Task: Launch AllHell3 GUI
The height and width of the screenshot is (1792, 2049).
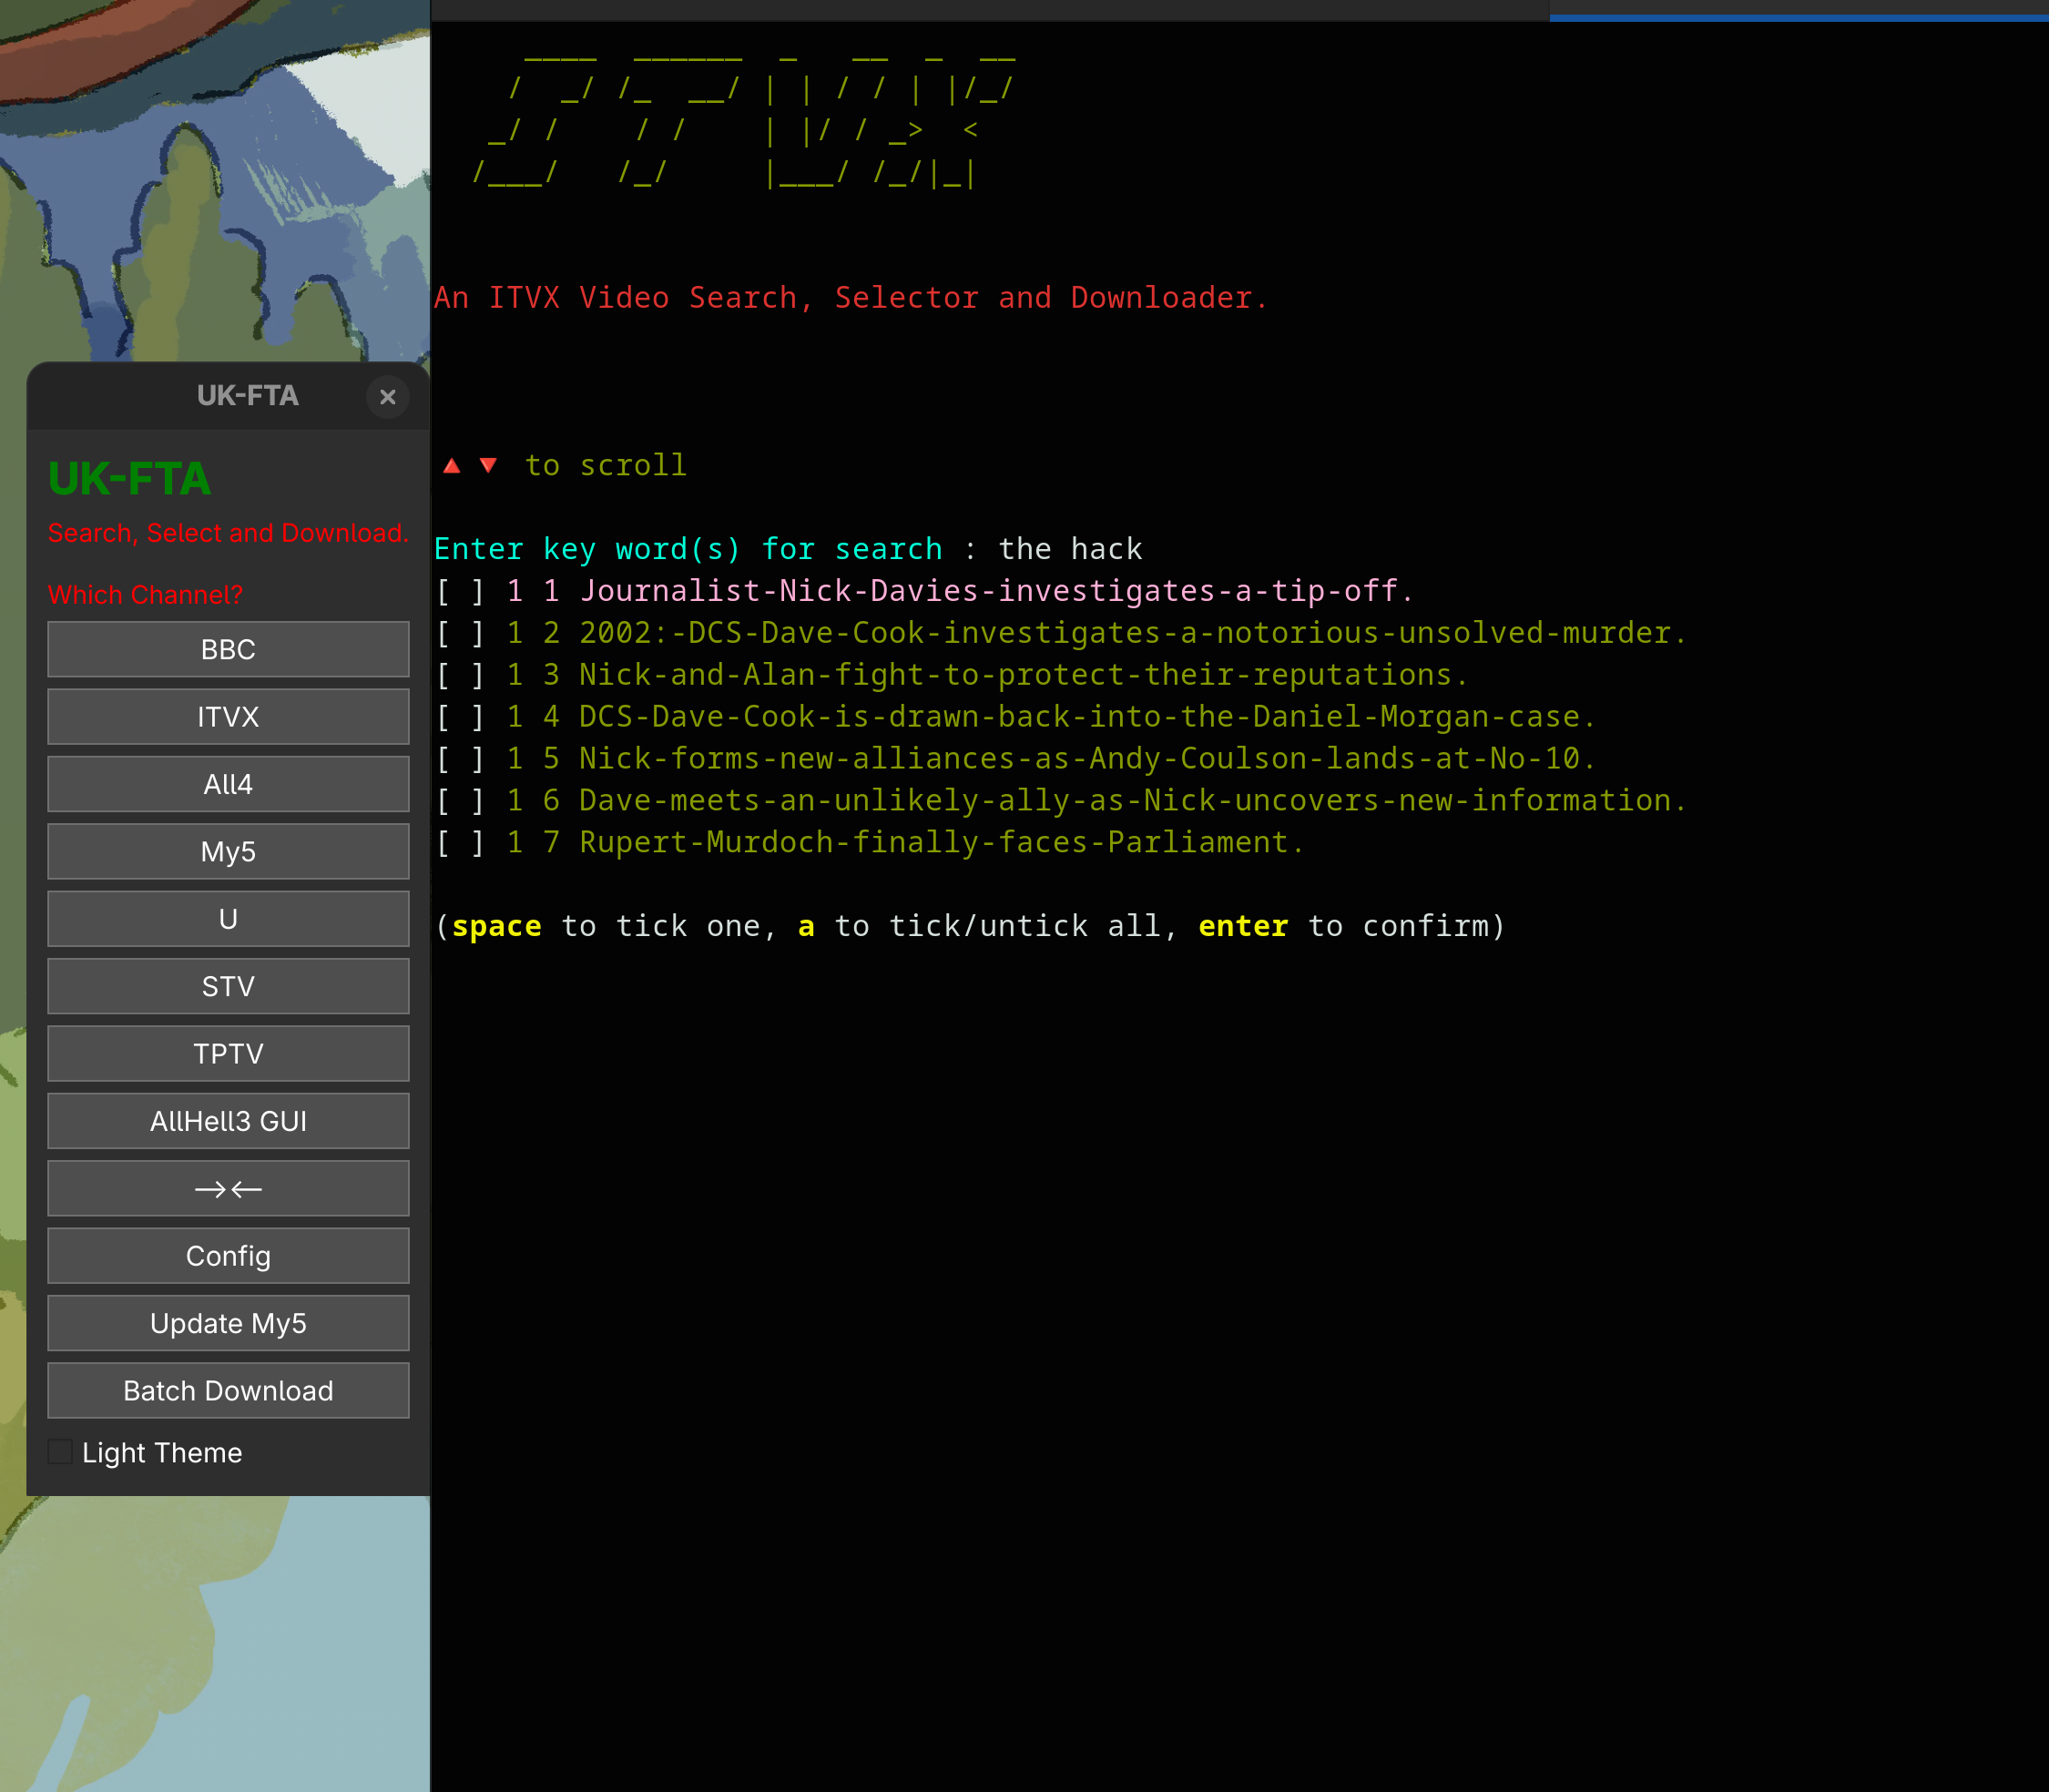Action: point(228,1121)
